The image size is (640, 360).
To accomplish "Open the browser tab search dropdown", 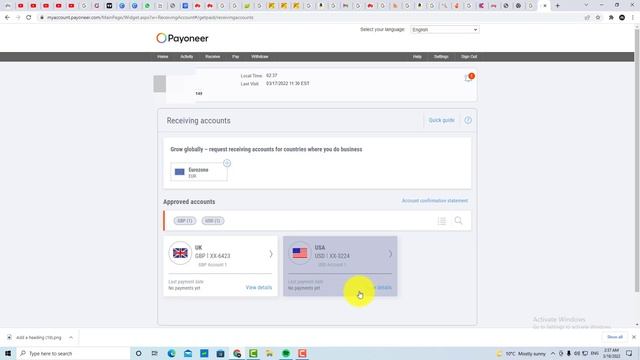I will click(x=586, y=5).
